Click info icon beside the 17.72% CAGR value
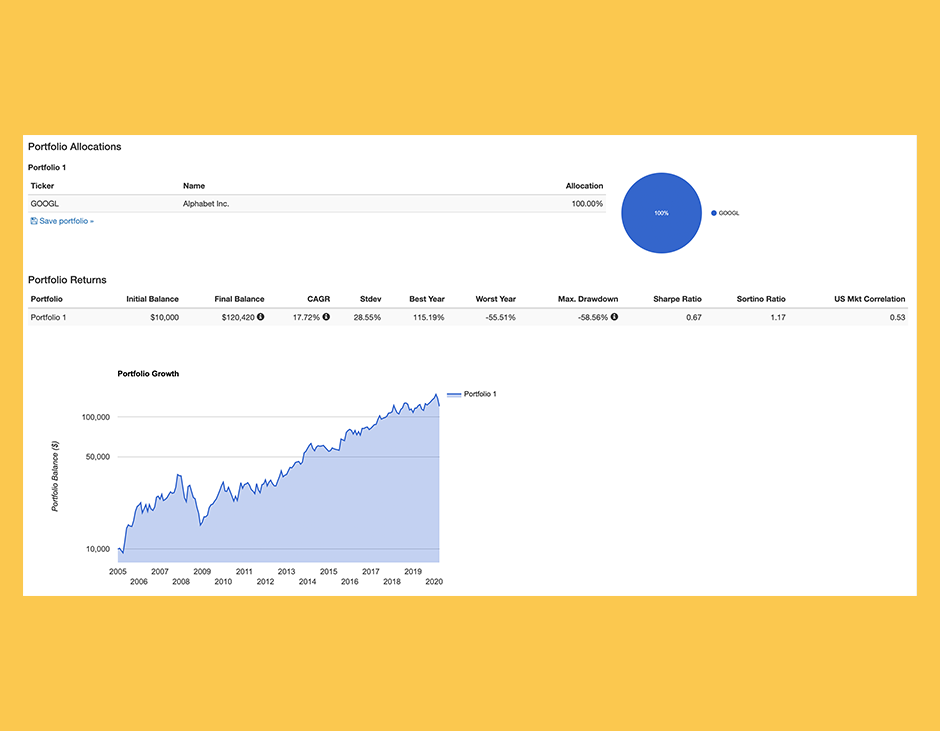 coord(326,317)
